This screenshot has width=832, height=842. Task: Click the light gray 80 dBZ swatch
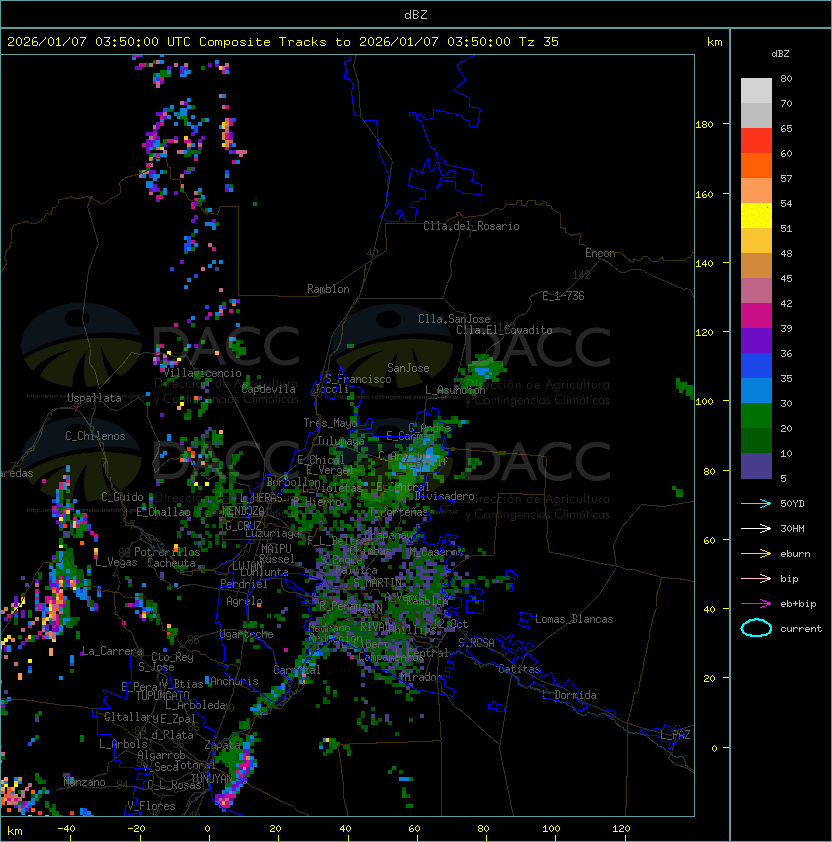(x=756, y=91)
